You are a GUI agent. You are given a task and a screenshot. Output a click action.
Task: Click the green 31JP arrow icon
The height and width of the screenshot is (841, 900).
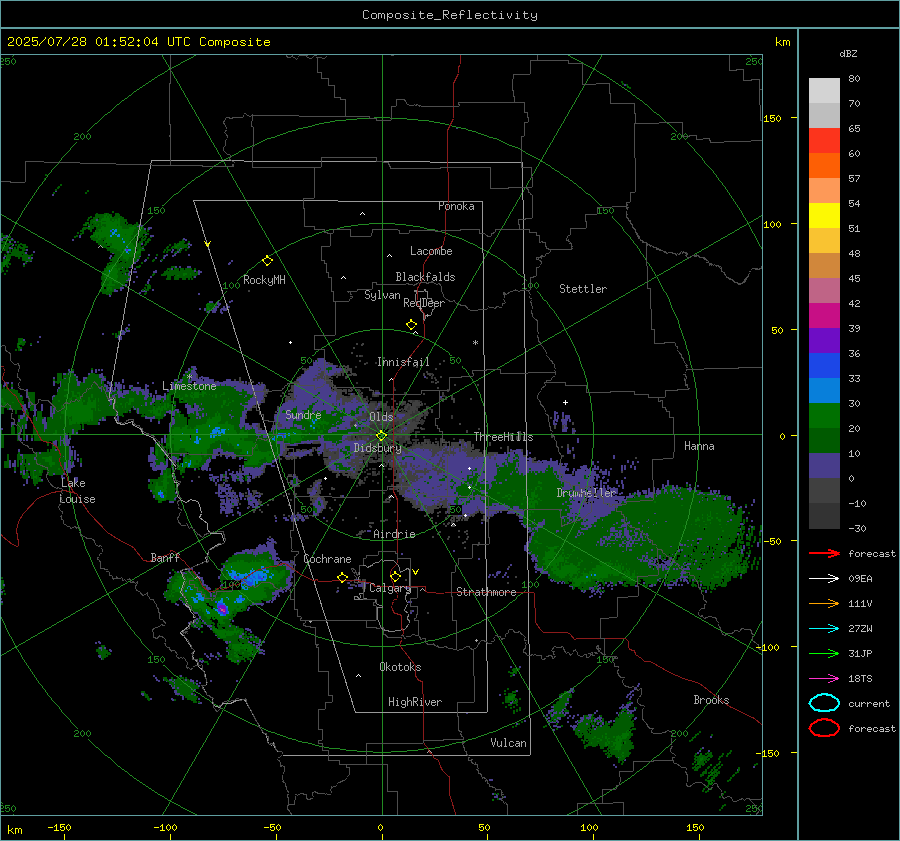pos(824,653)
